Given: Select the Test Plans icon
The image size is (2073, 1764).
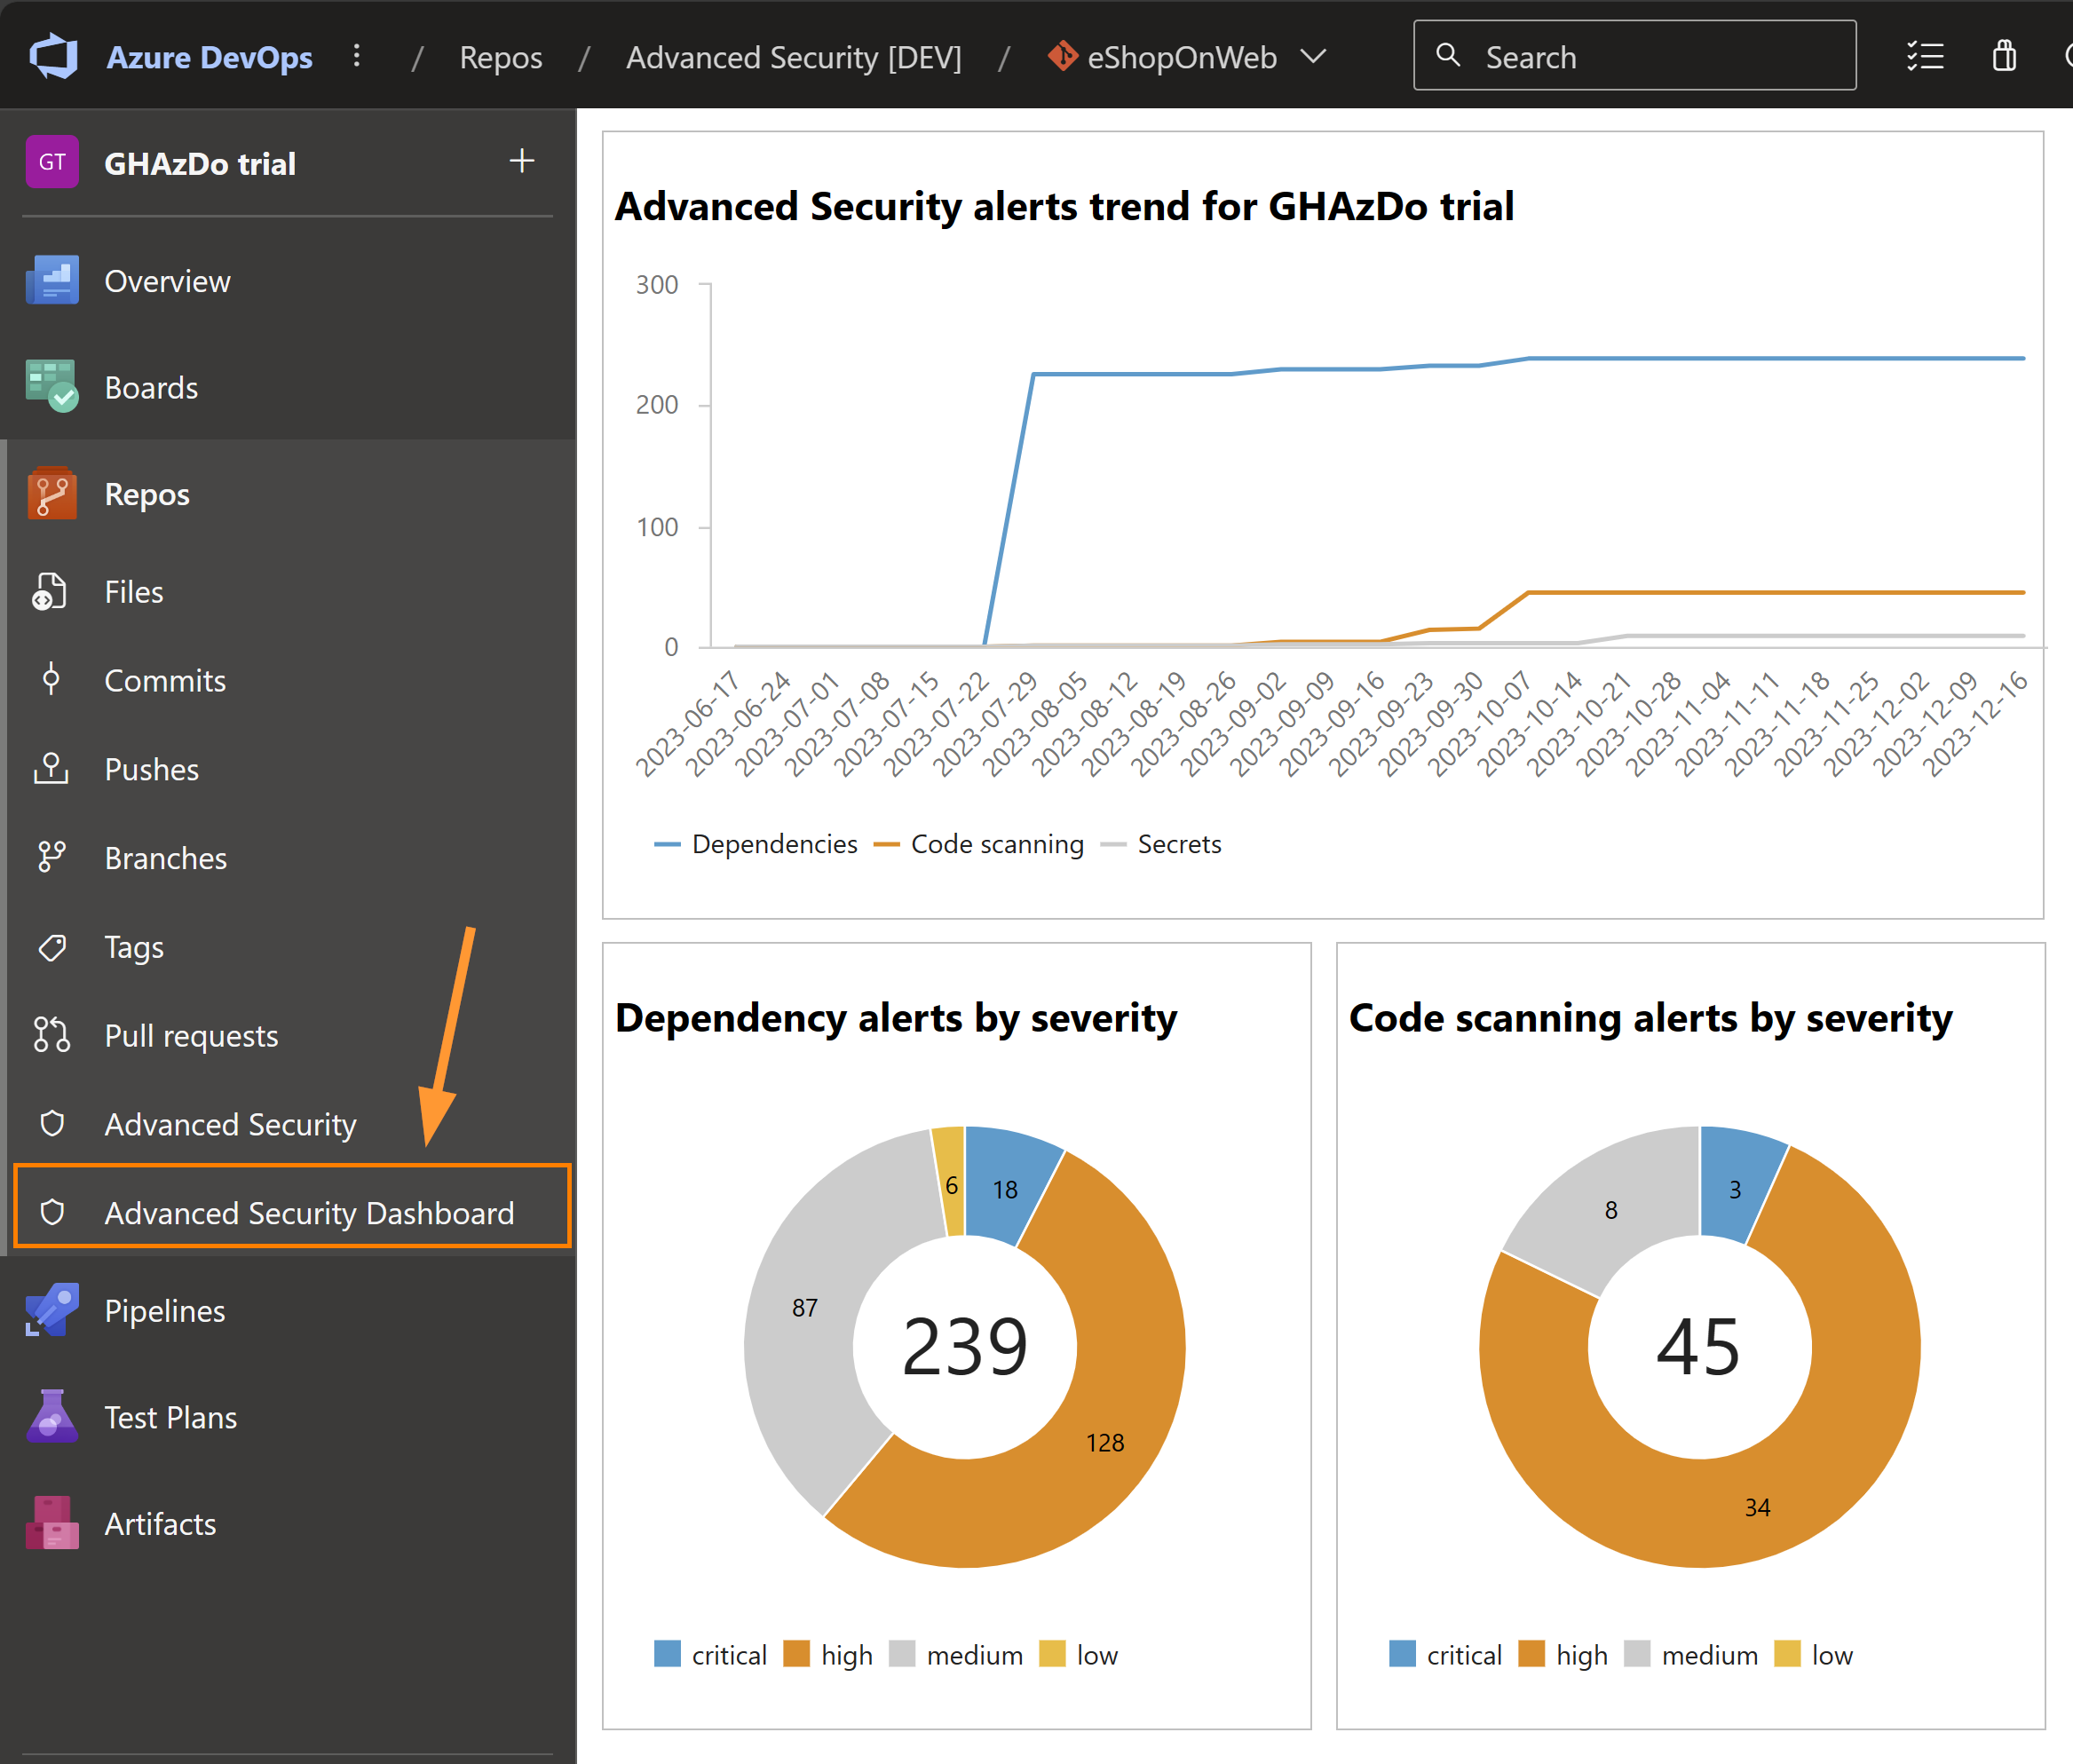Looking at the screenshot, I should [x=52, y=1416].
